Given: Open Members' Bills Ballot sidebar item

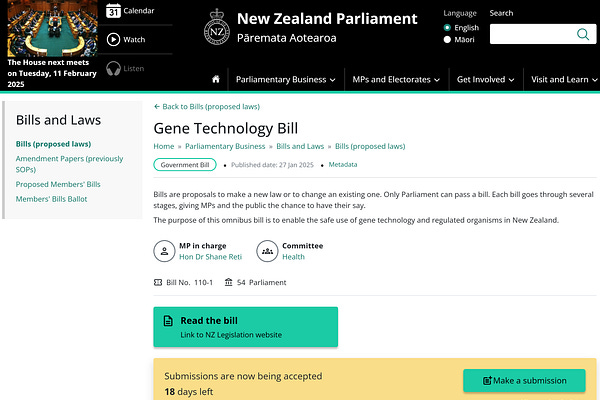Looking at the screenshot, I should point(51,199).
